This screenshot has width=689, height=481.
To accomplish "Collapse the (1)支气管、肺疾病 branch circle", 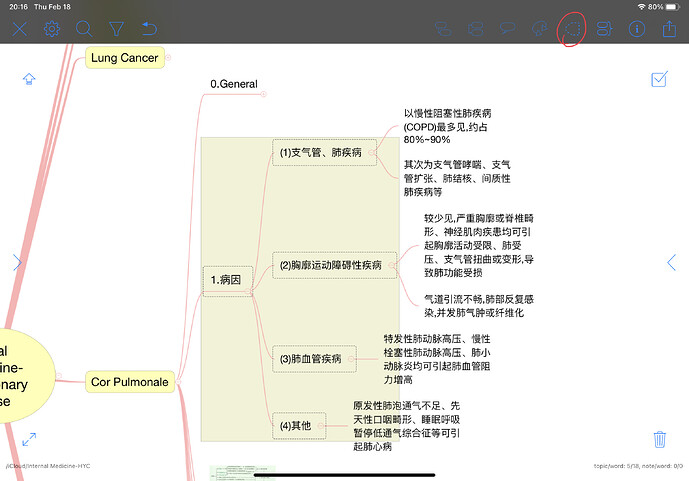I will 371,152.
